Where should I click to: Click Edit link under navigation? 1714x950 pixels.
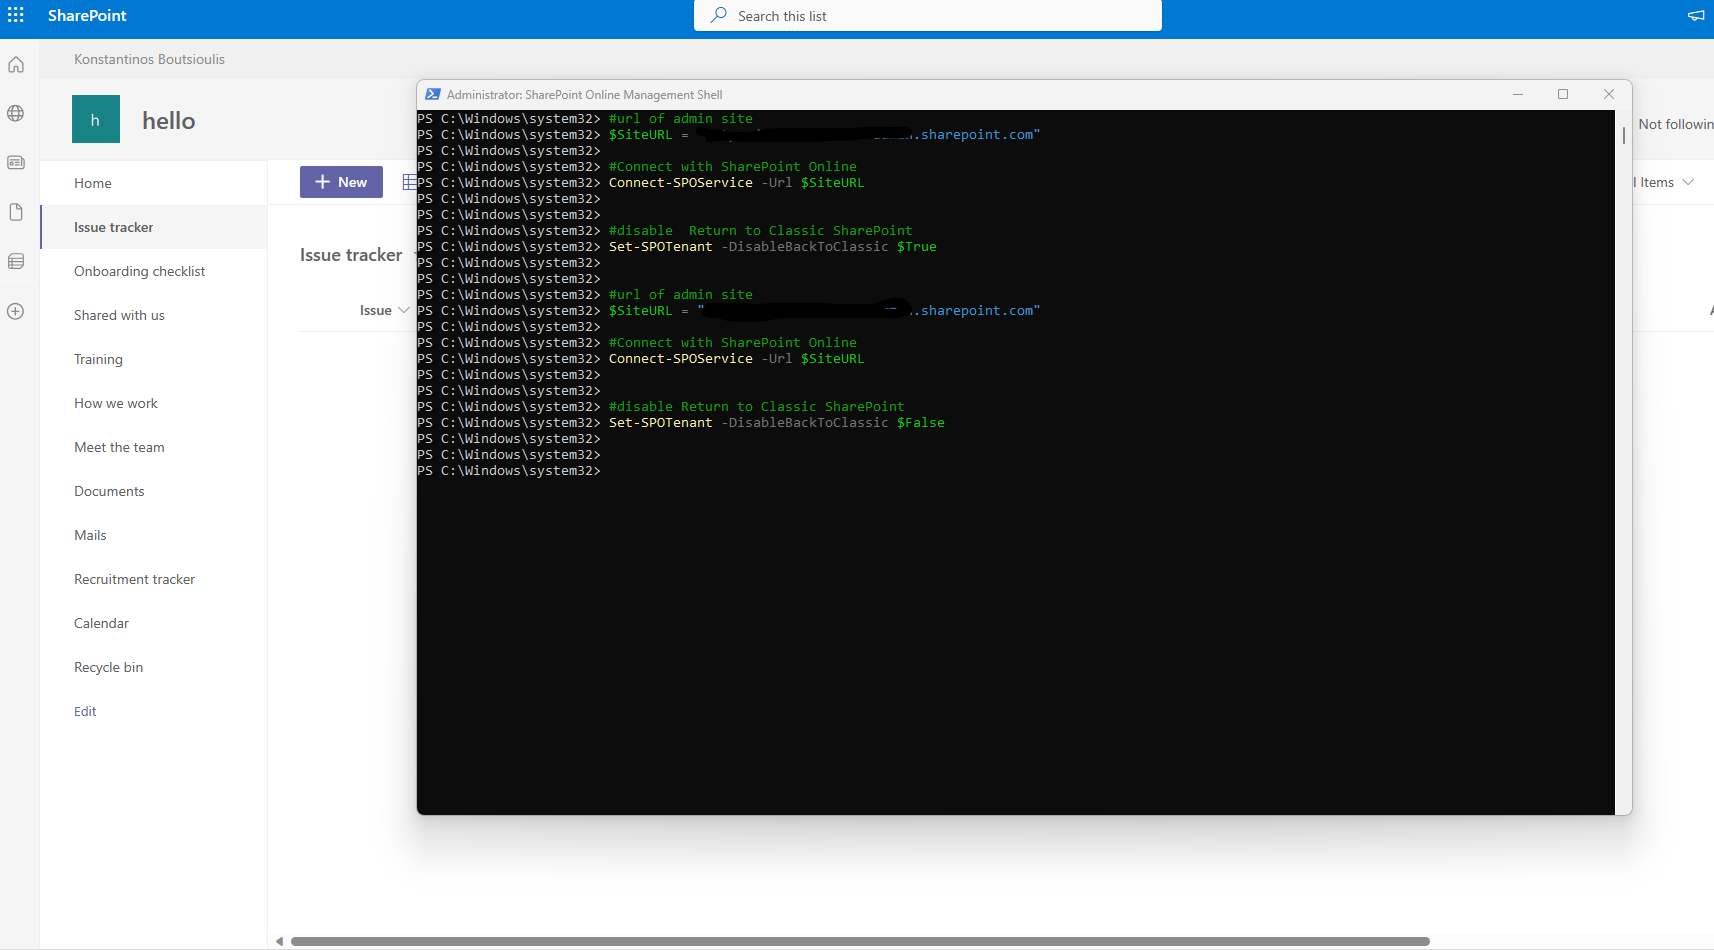[85, 711]
